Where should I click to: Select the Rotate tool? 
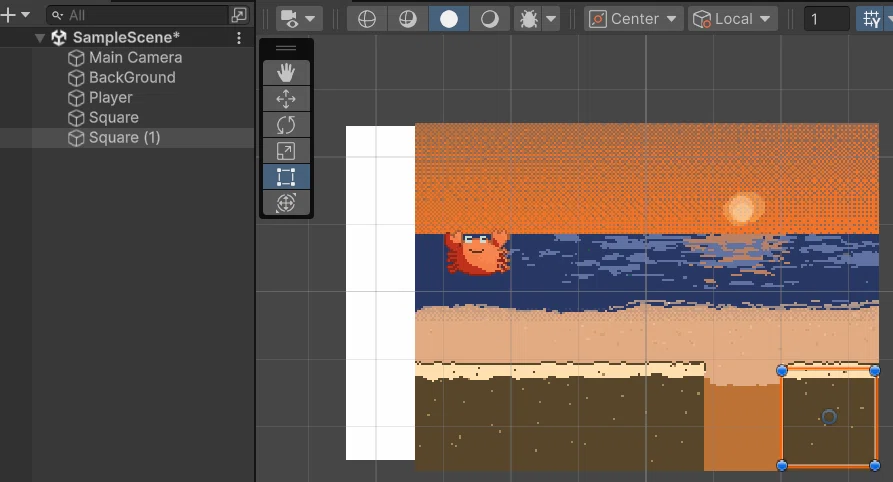(286, 125)
